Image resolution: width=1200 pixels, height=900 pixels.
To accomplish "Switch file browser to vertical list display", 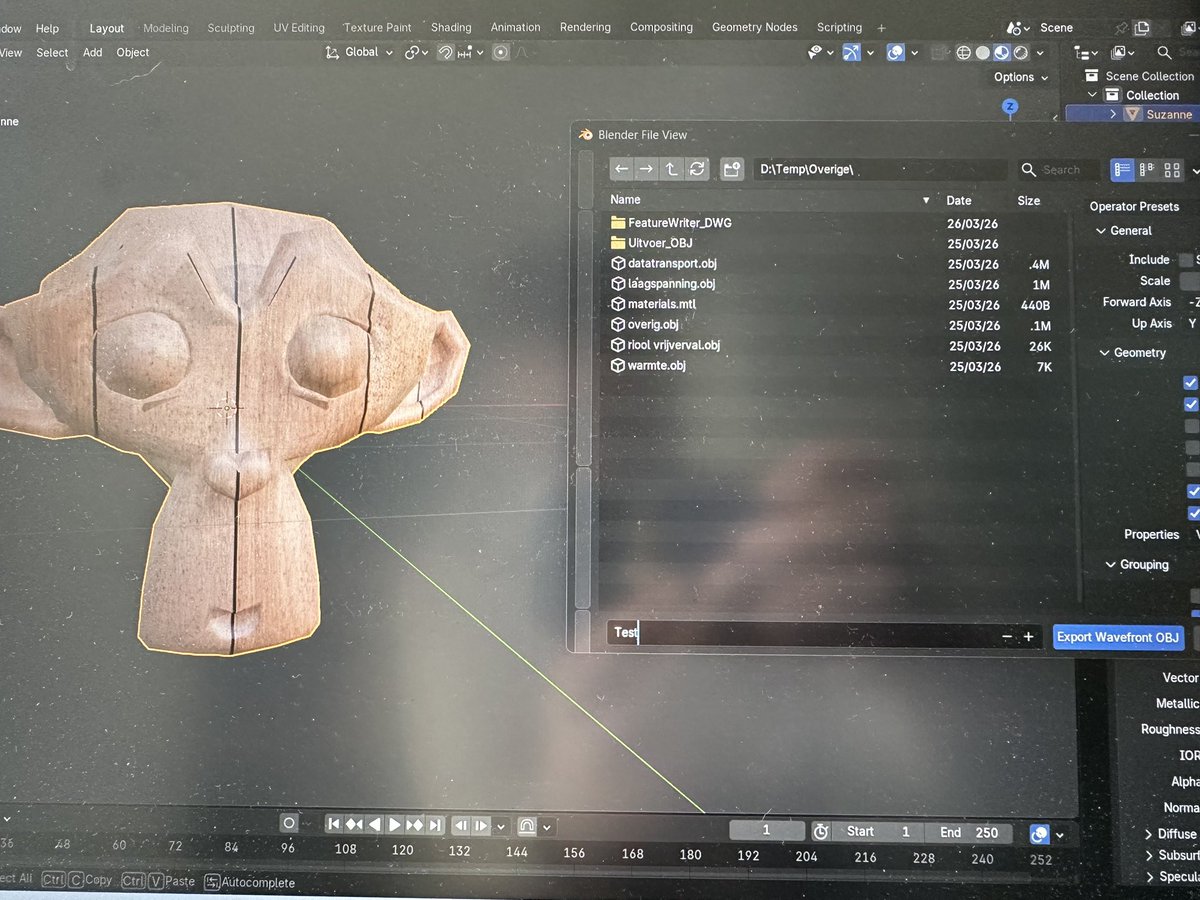I will 1123,170.
